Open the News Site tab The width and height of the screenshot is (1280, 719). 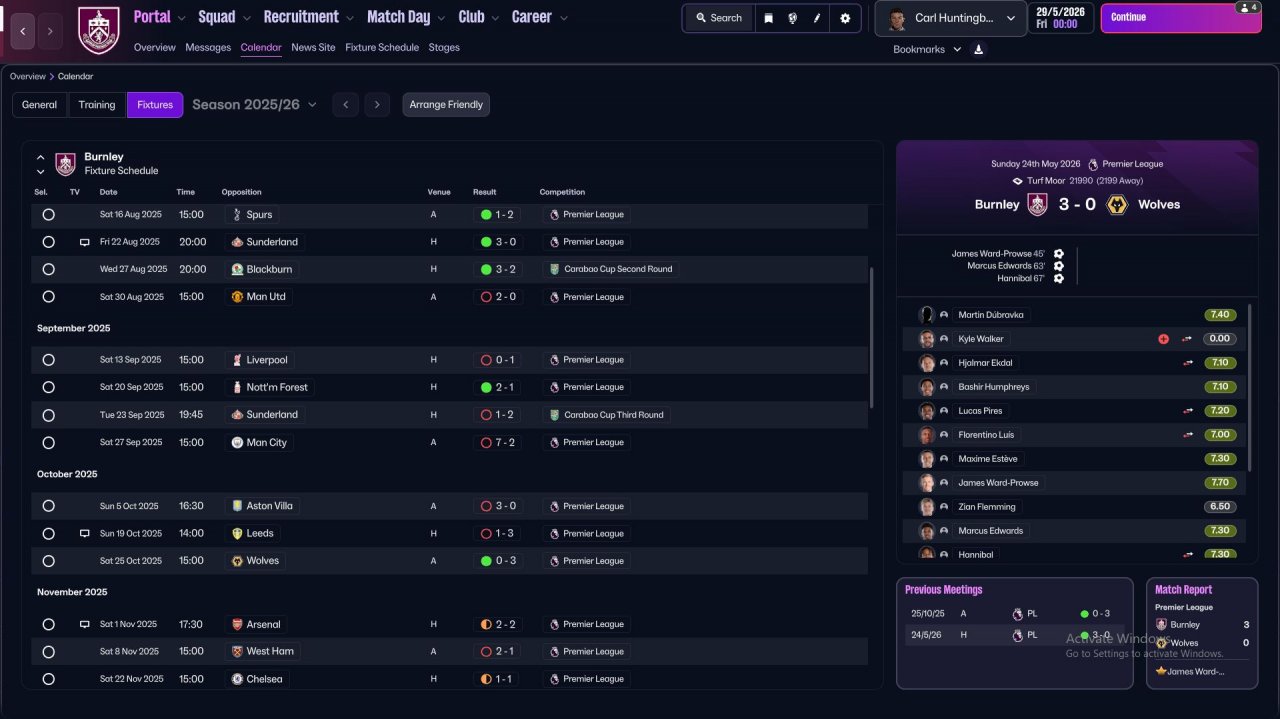[313, 47]
